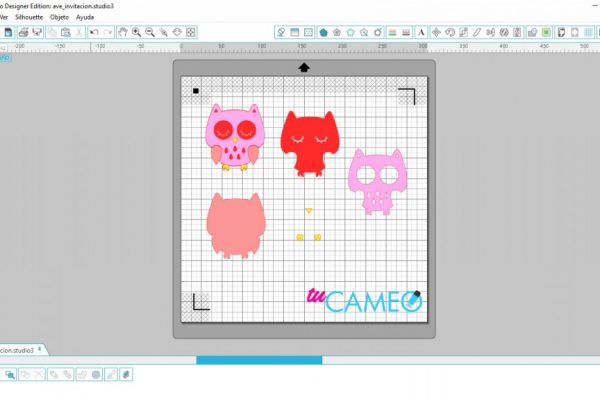This screenshot has width=600, height=400.
Task: Close the invitacion.studio3 document tab
Action: [39, 349]
